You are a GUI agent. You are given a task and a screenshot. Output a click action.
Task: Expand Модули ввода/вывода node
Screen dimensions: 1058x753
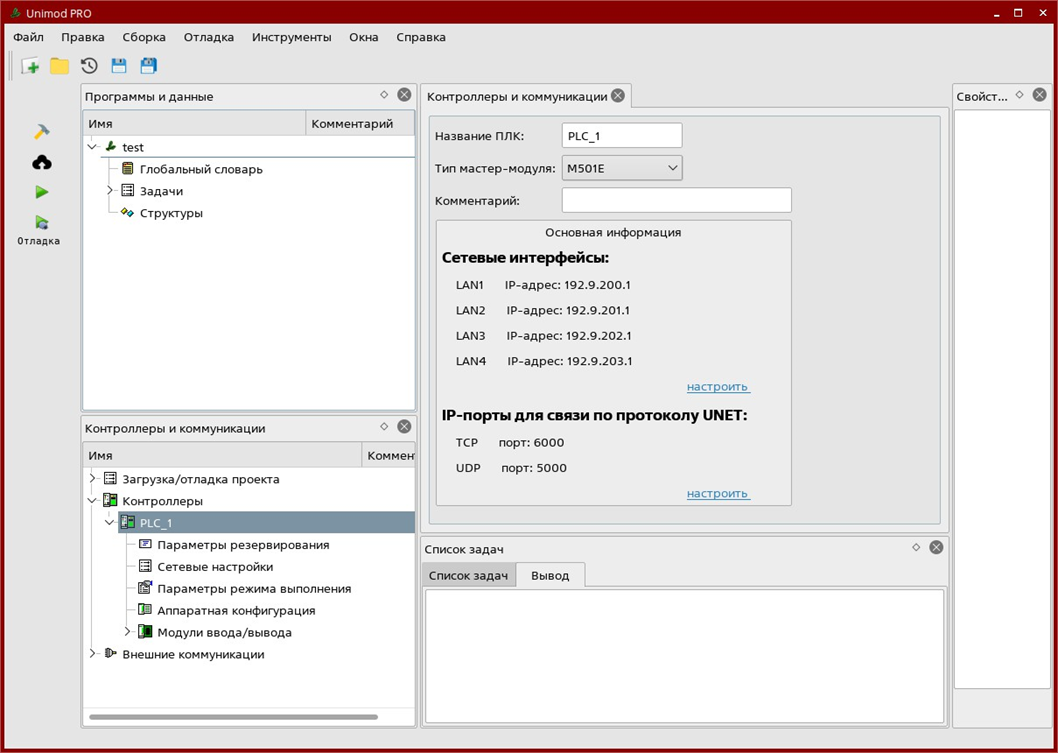pyautogui.click(x=128, y=632)
